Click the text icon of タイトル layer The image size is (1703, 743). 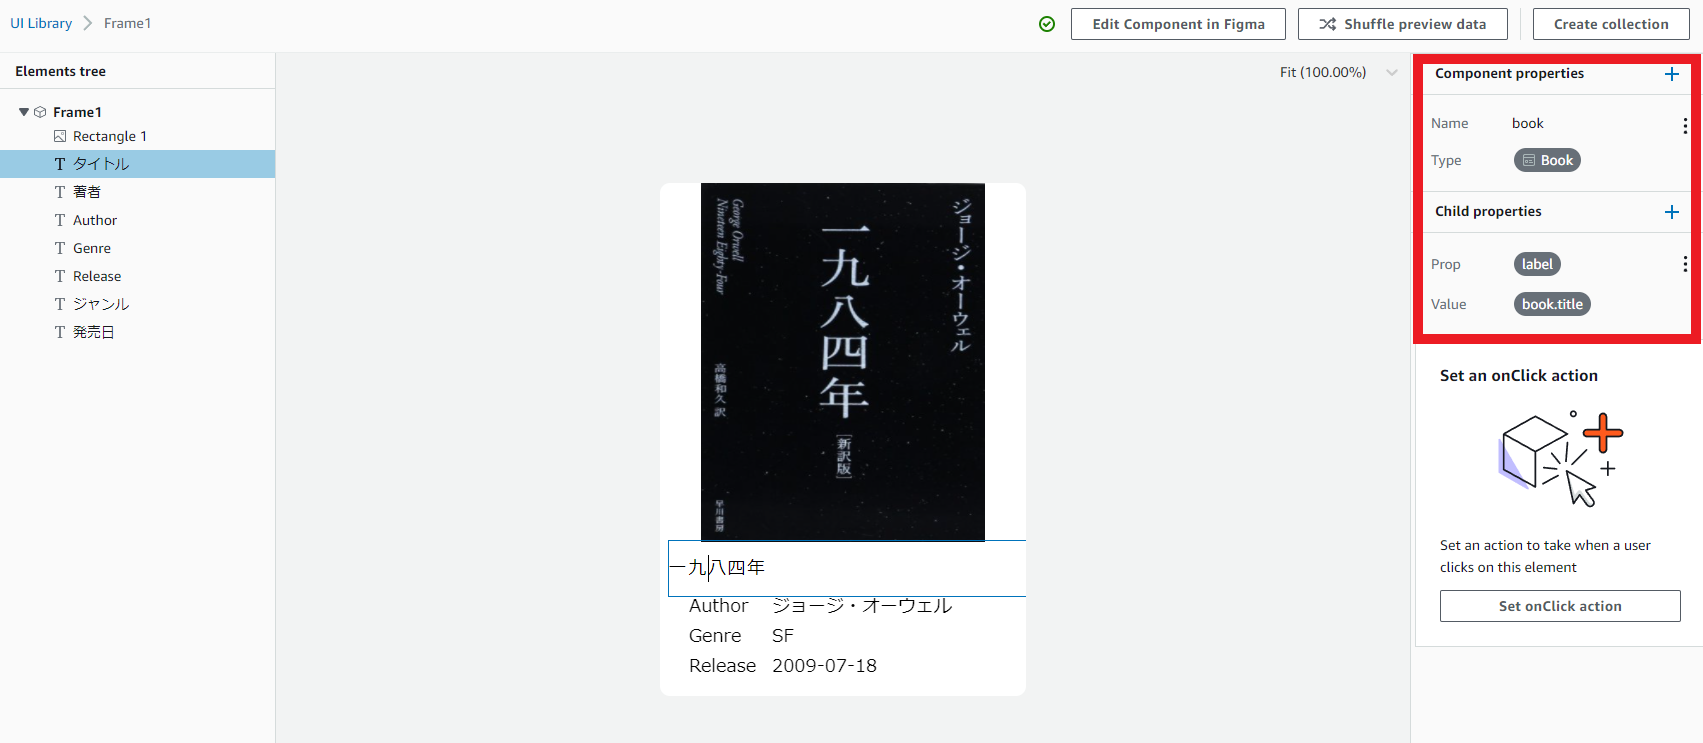pyautogui.click(x=60, y=164)
